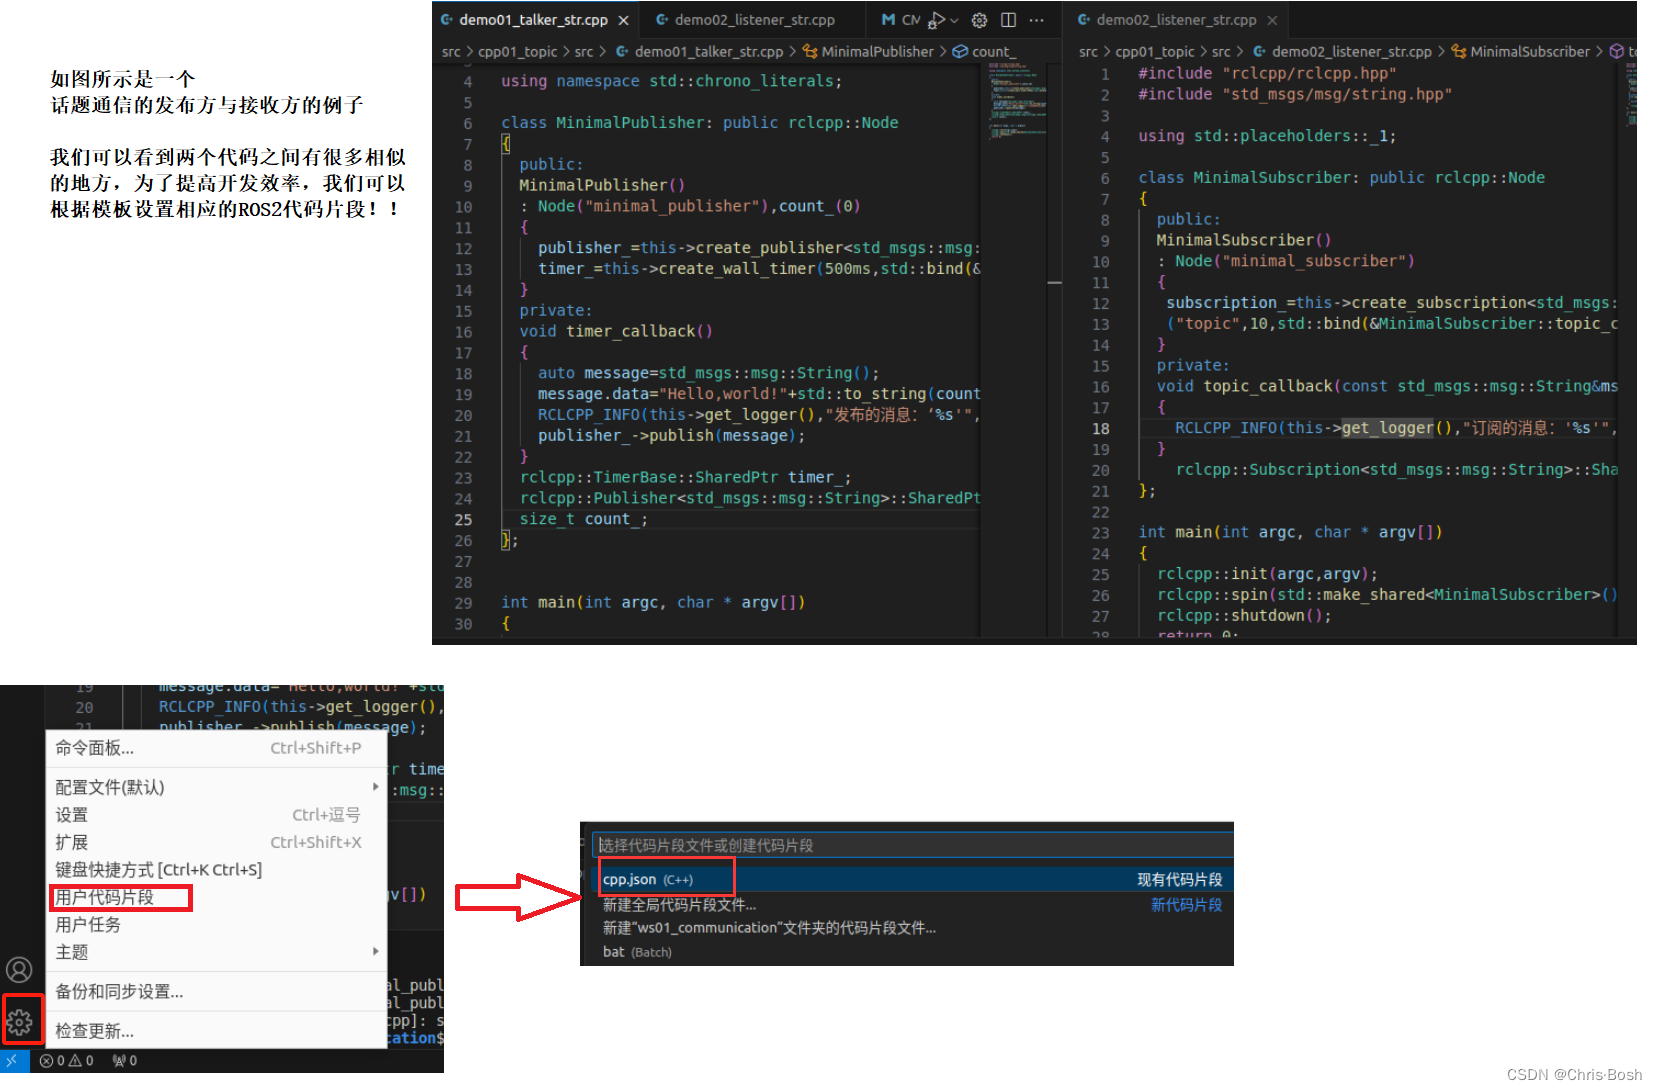
Task: Open the more actions ellipsis in editor toolbar
Action: pyautogui.click(x=1037, y=20)
